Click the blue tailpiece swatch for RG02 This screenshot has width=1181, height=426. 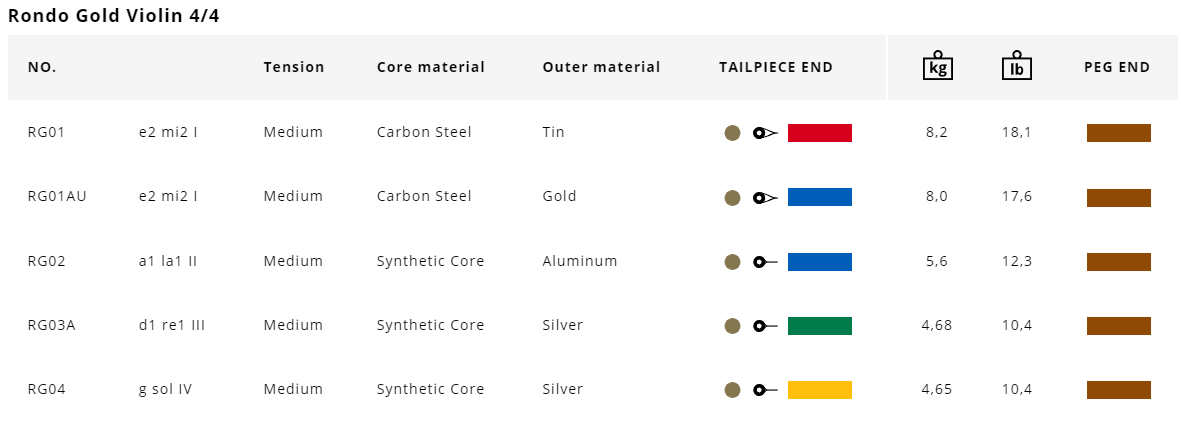[x=819, y=262]
